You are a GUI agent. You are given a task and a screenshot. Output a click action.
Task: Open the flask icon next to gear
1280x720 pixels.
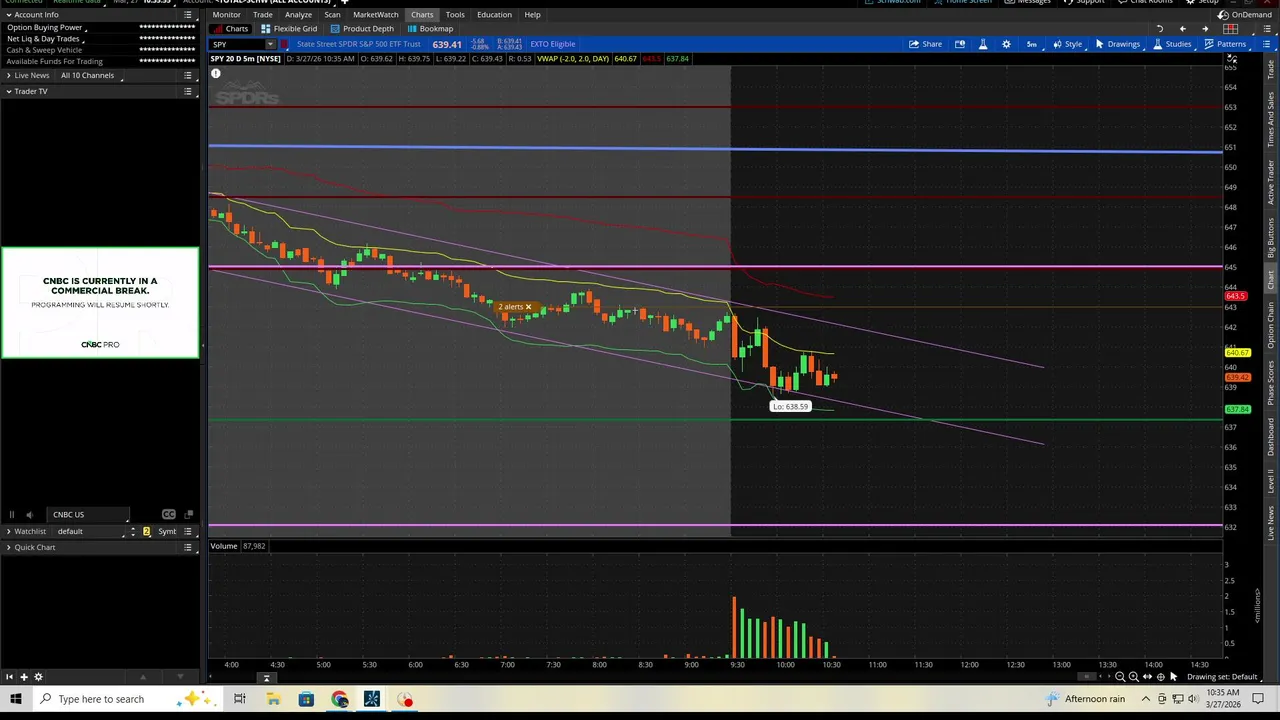click(x=983, y=44)
